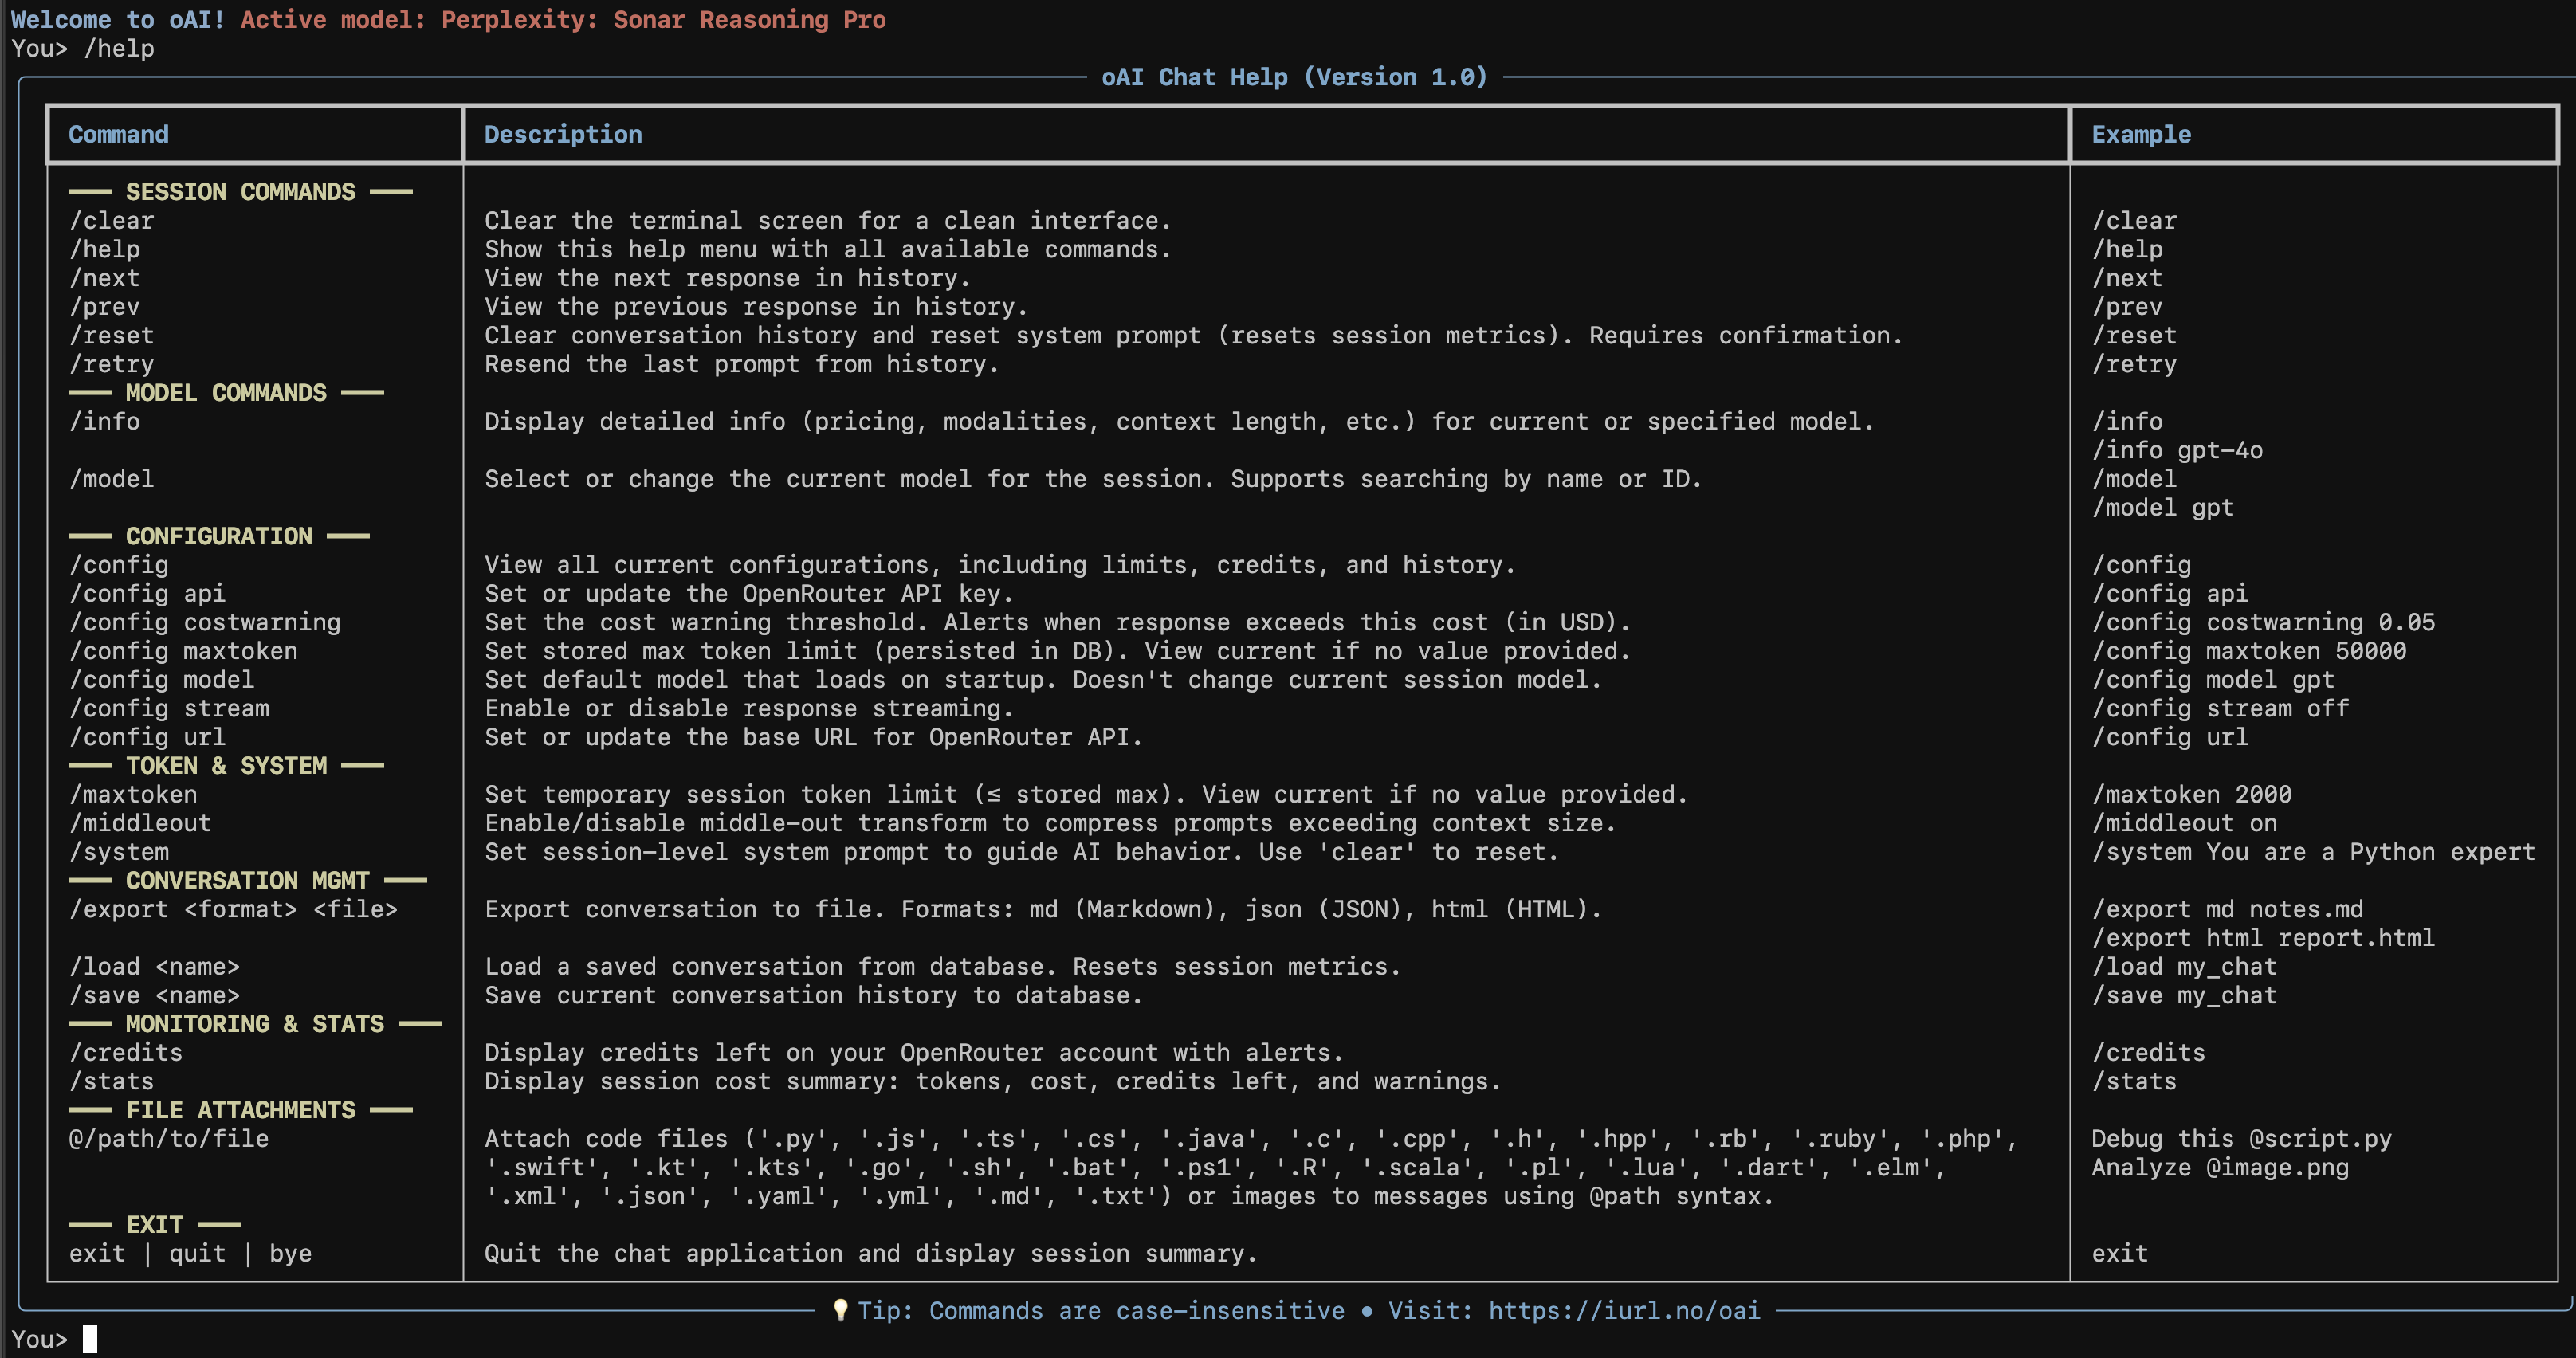The height and width of the screenshot is (1358, 2576).
Task: Click /config stream in the command list
Action: point(169,708)
